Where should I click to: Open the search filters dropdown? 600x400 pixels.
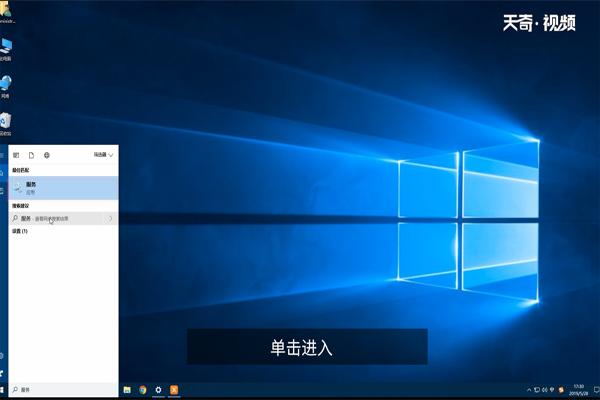[x=104, y=155]
